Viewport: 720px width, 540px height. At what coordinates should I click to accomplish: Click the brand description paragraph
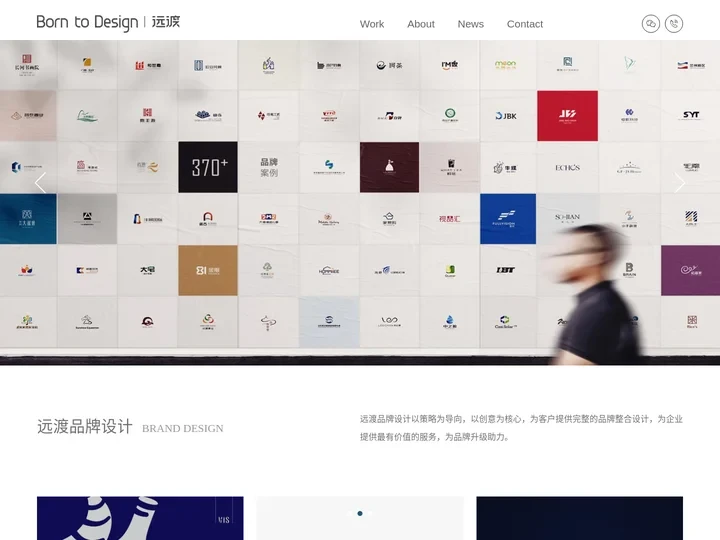pyautogui.click(x=521, y=428)
